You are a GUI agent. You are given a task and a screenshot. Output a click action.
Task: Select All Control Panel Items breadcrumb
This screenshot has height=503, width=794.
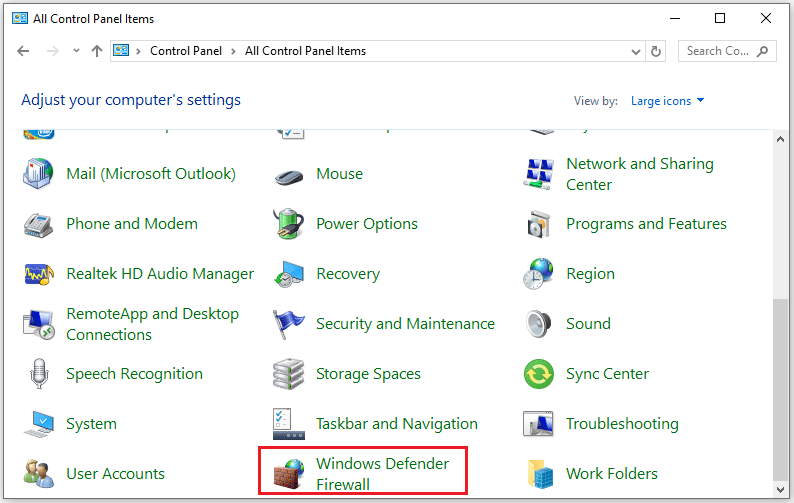305,51
